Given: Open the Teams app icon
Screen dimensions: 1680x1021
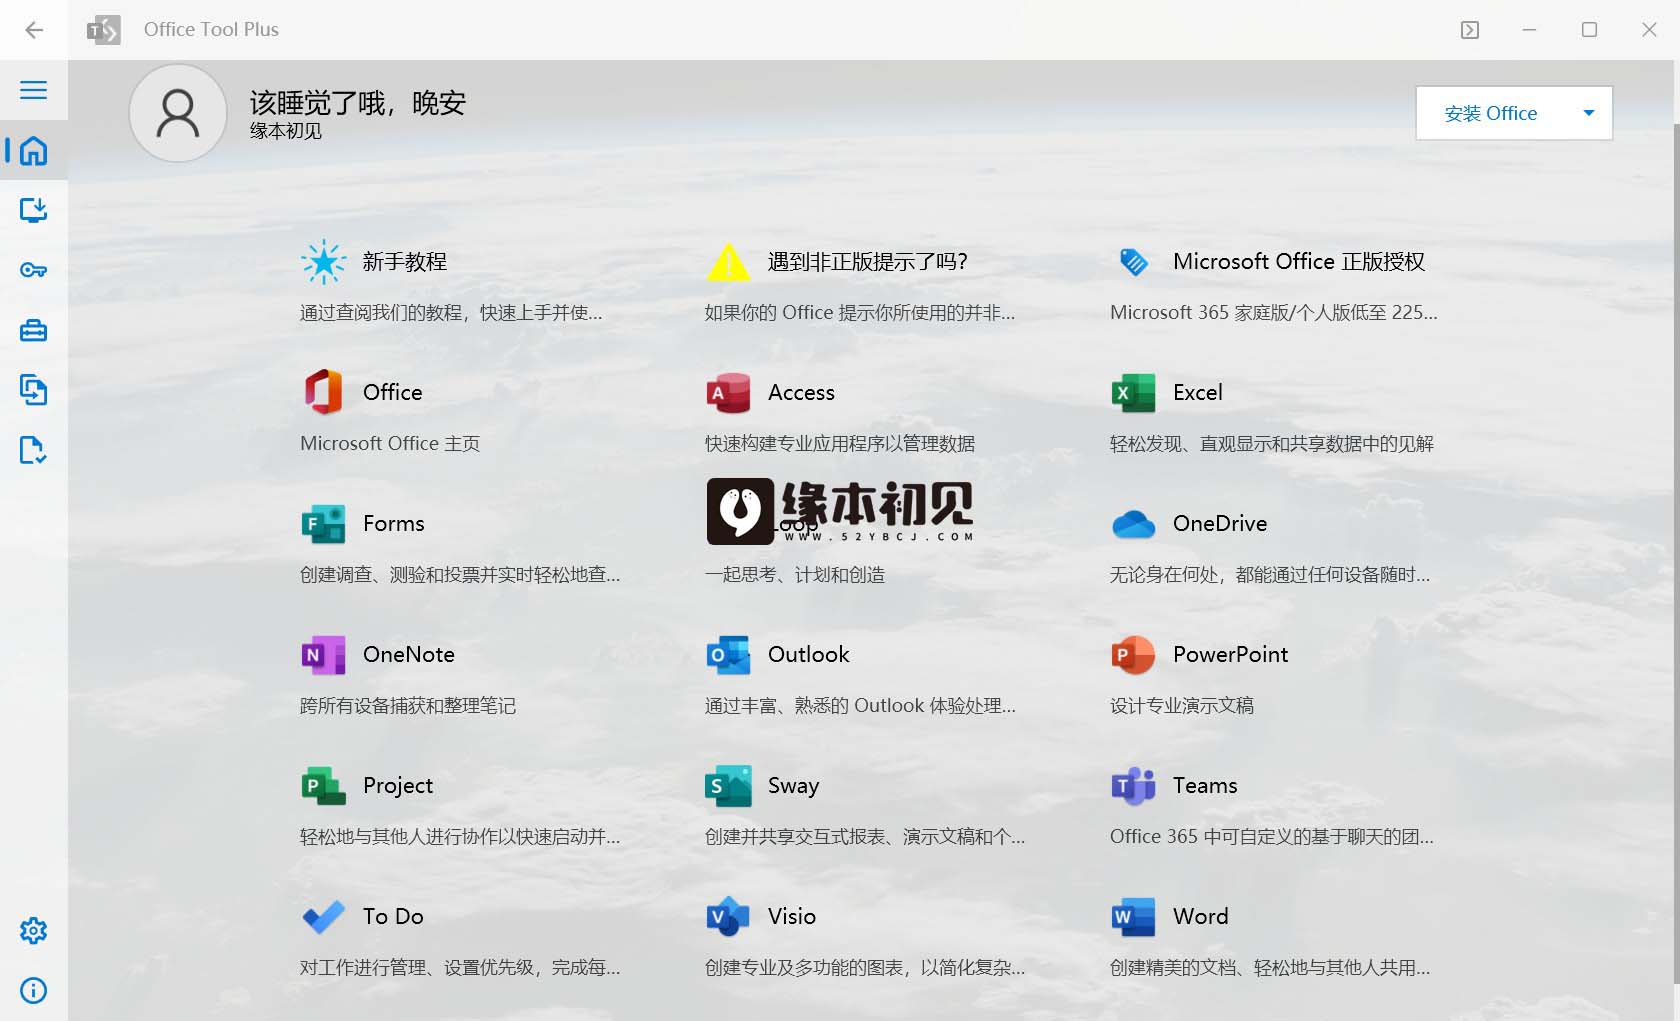Looking at the screenshot, I should pyautogui.click(x=1133, y=786).
